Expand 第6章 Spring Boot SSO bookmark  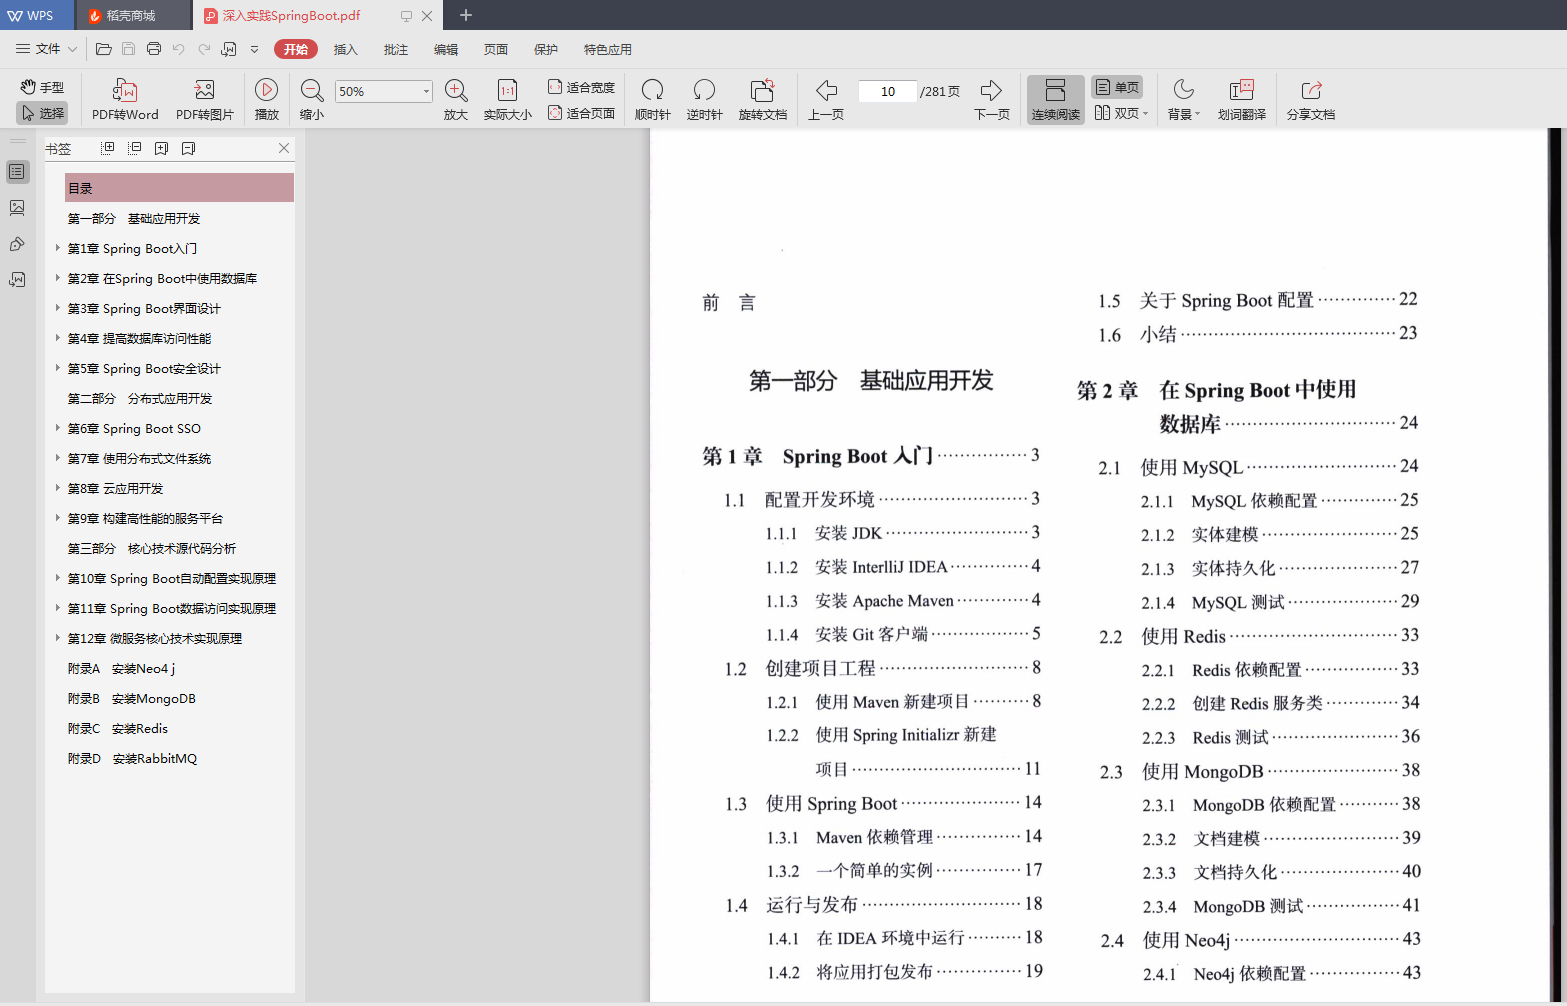58,428
